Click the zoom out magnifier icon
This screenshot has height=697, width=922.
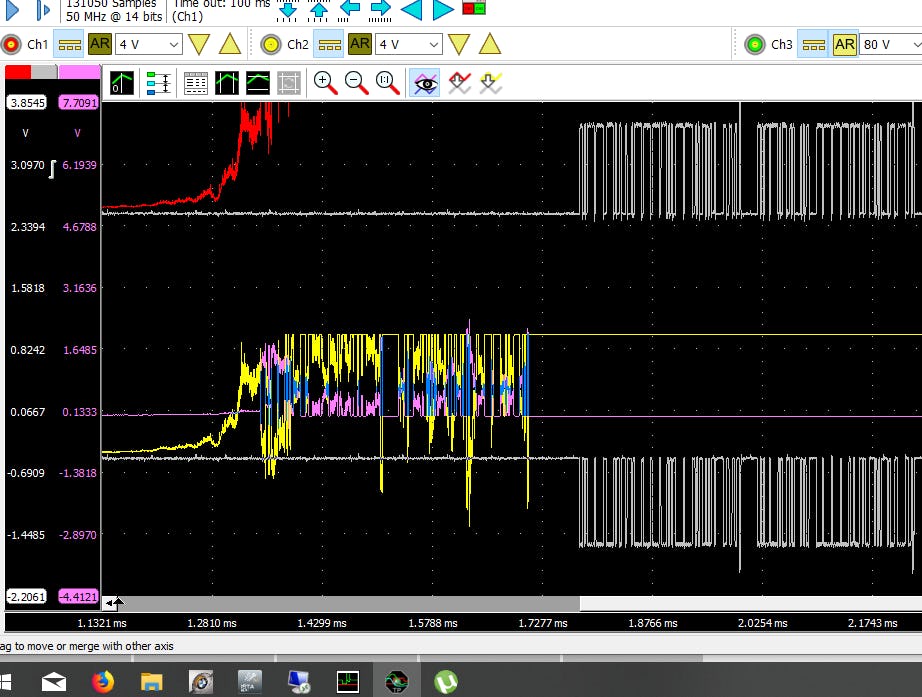[x=356, y=83]
